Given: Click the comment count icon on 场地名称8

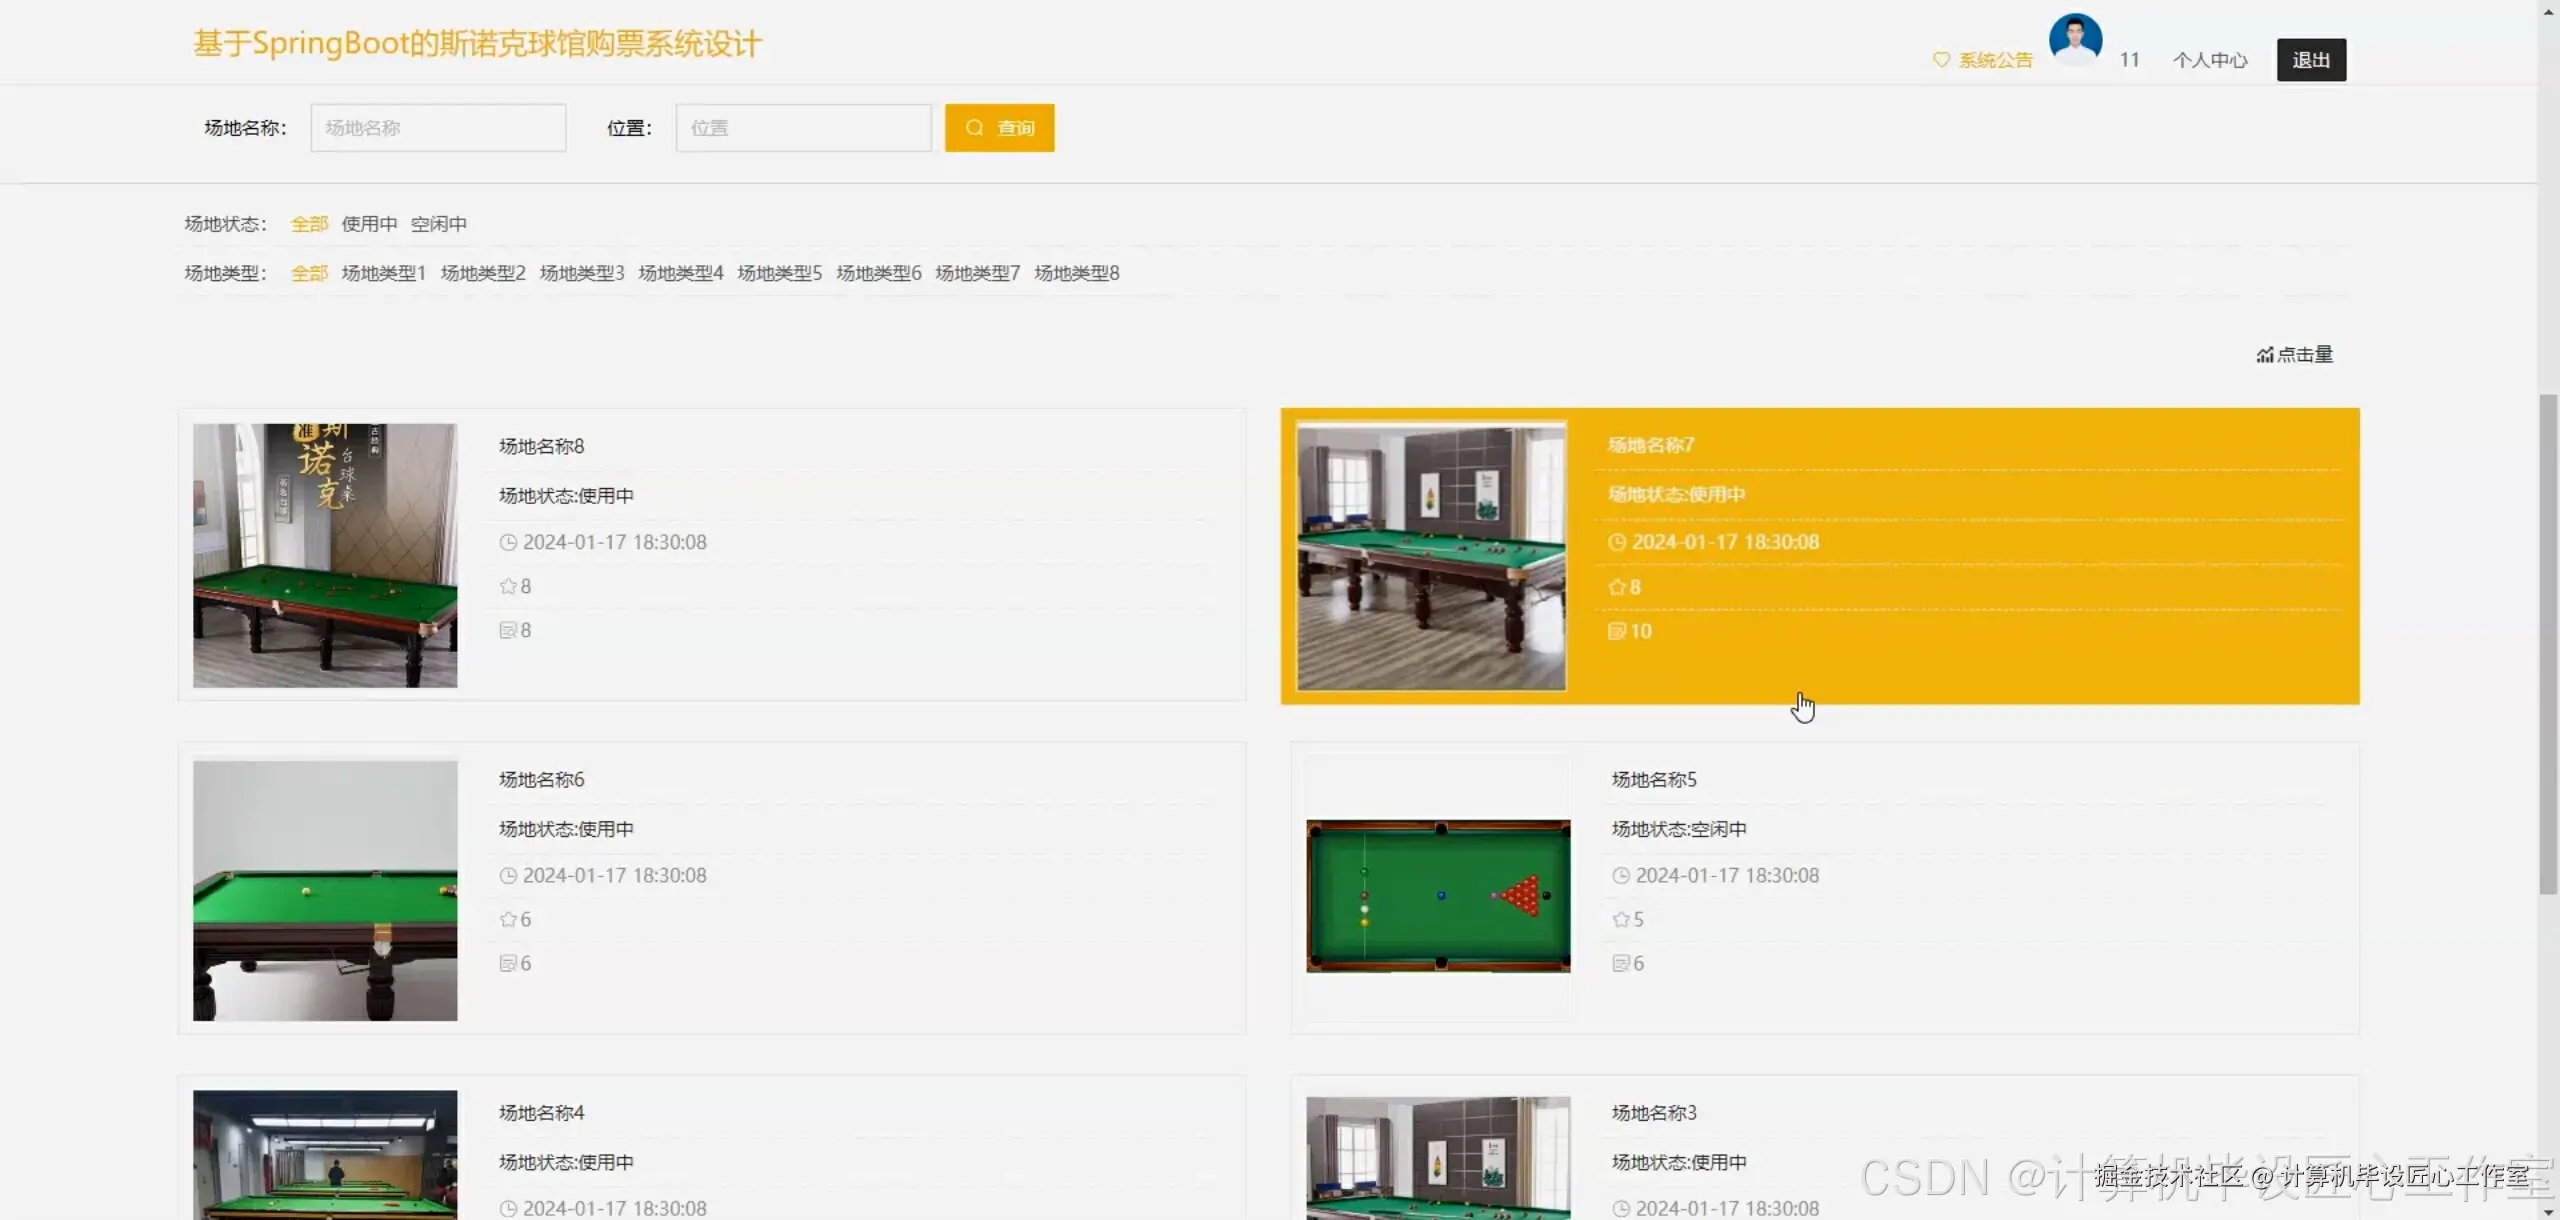Looking at the screenshot, I should 508,630.
